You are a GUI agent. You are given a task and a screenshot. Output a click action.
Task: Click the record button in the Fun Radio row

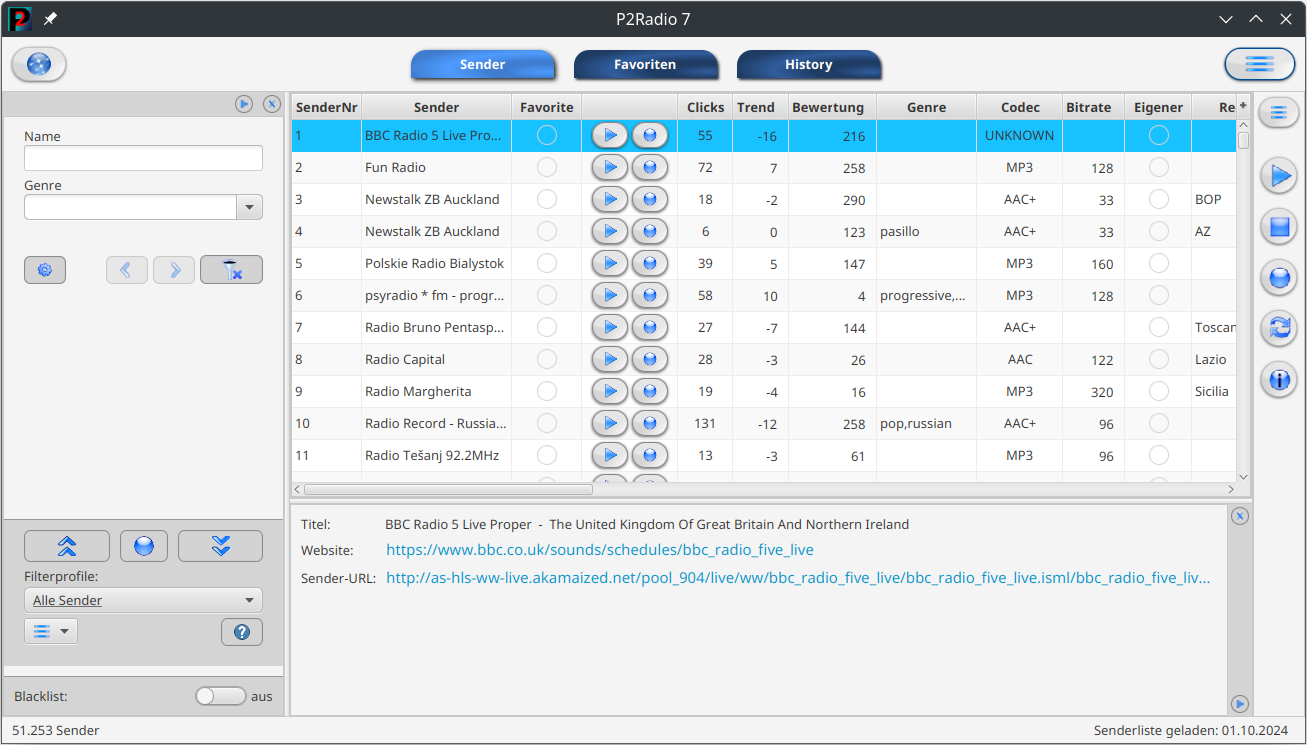pyautogui.click(x=650, y=167)
